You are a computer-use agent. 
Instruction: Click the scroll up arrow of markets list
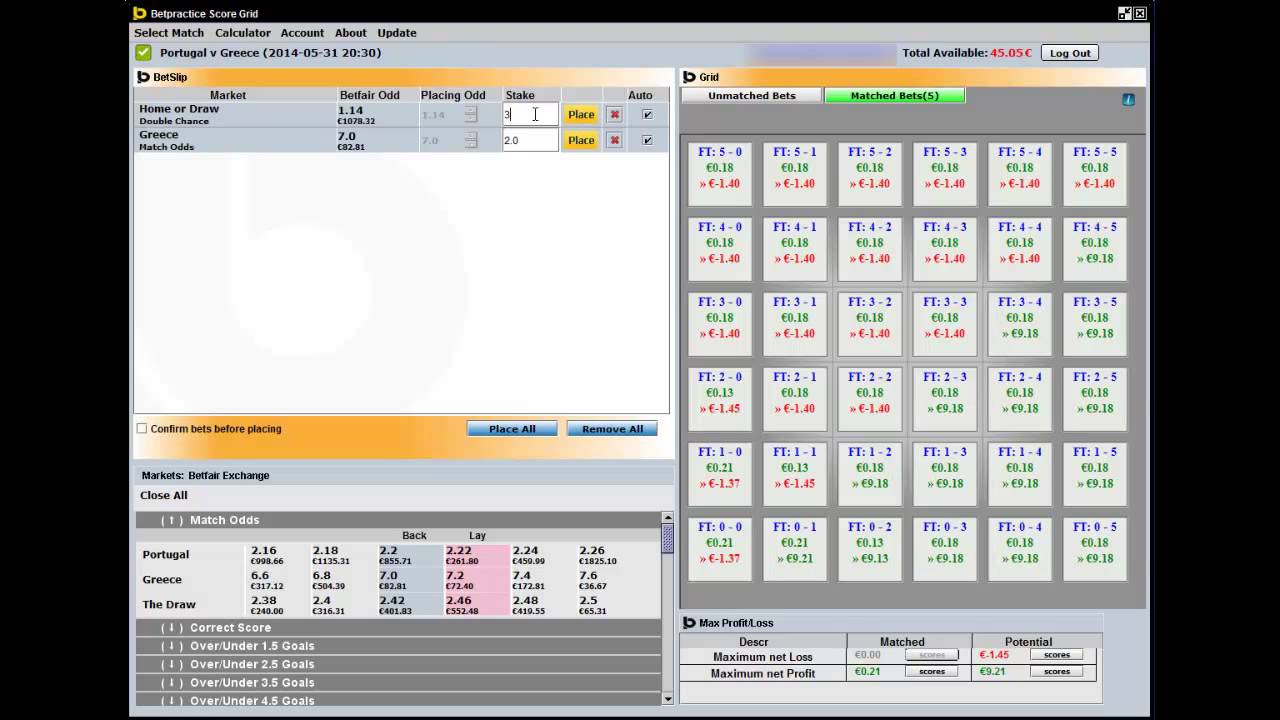click(x=668, y=517)
